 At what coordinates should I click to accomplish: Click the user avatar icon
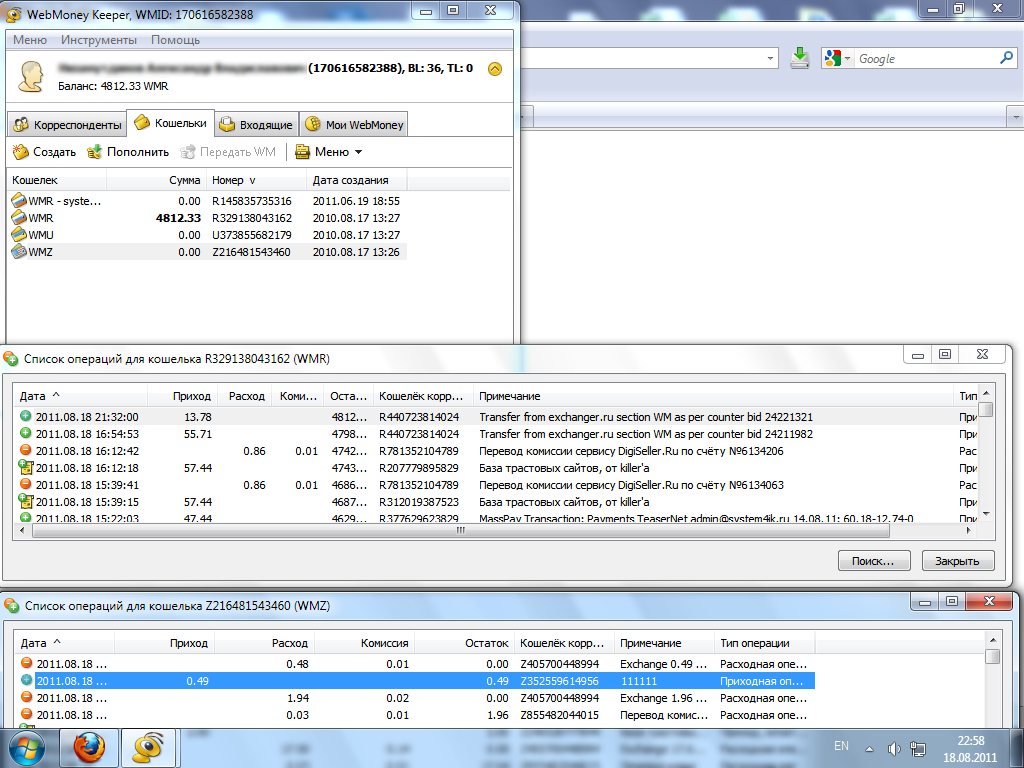pyautogui.click(x=32, y=76)
